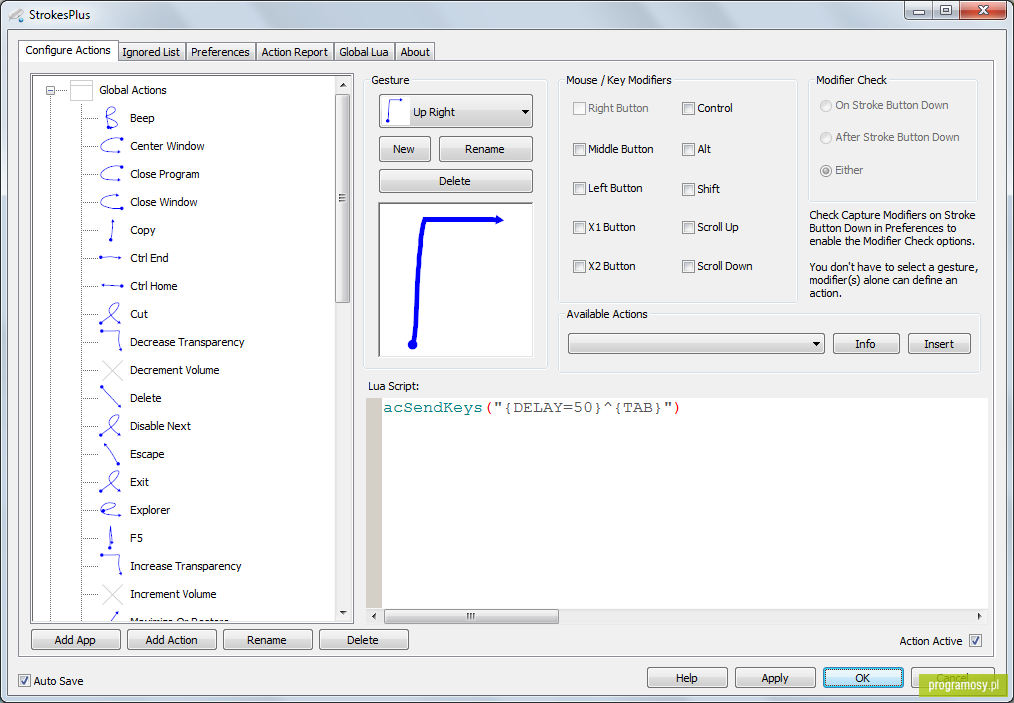This screenshot has height=703, width=1014.
Task: Select the Either radio button
Action: click(826, 171)
